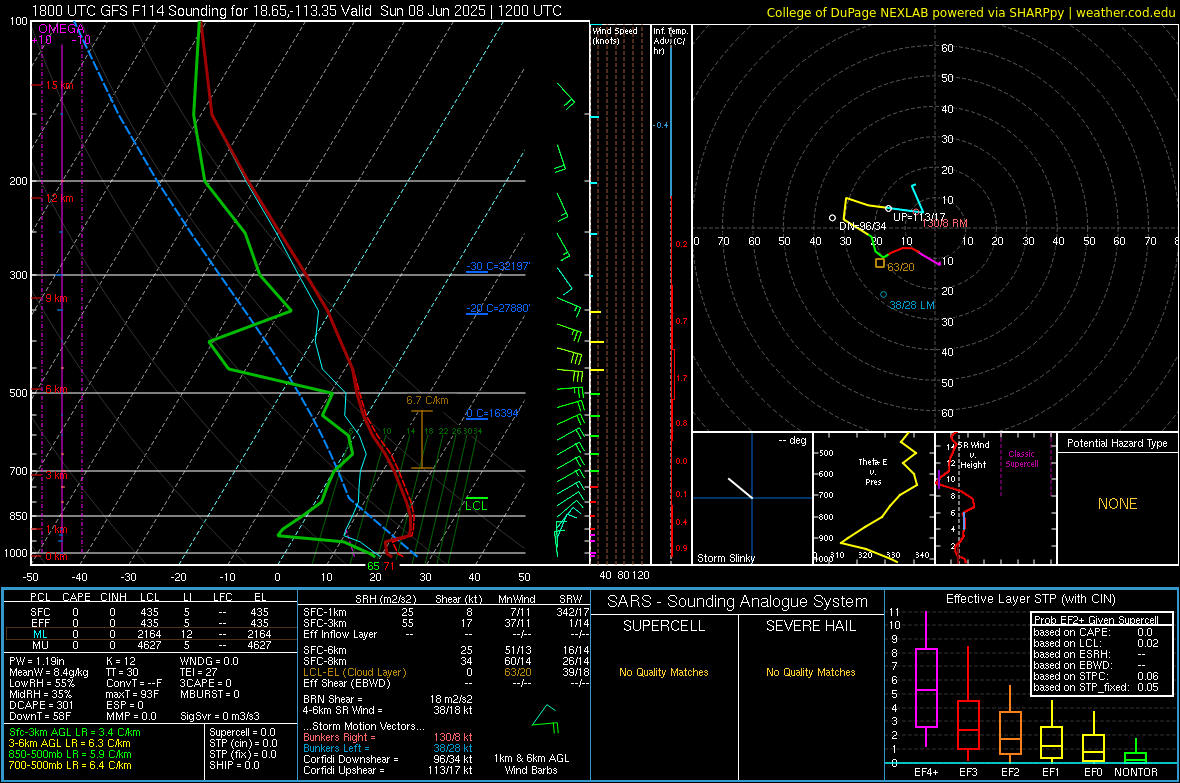Click the Inf. Temp. Adv. panel header
This screenshot has height=783, width=1180.
coord(670,41)
